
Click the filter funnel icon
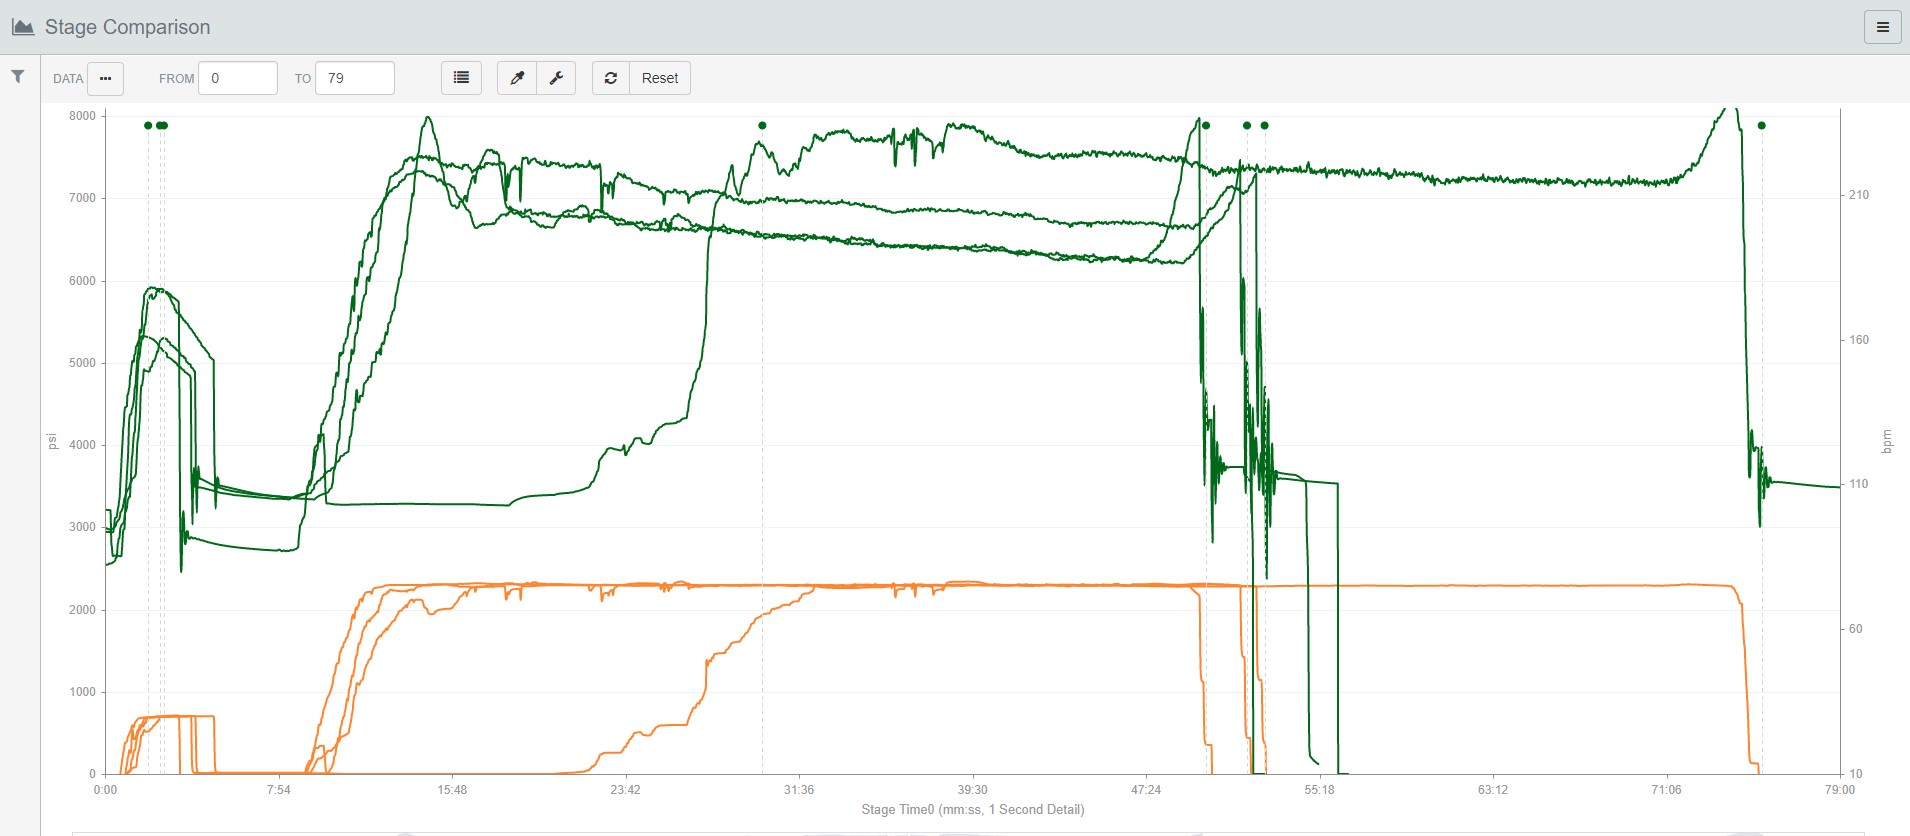[x=18, y=77]
